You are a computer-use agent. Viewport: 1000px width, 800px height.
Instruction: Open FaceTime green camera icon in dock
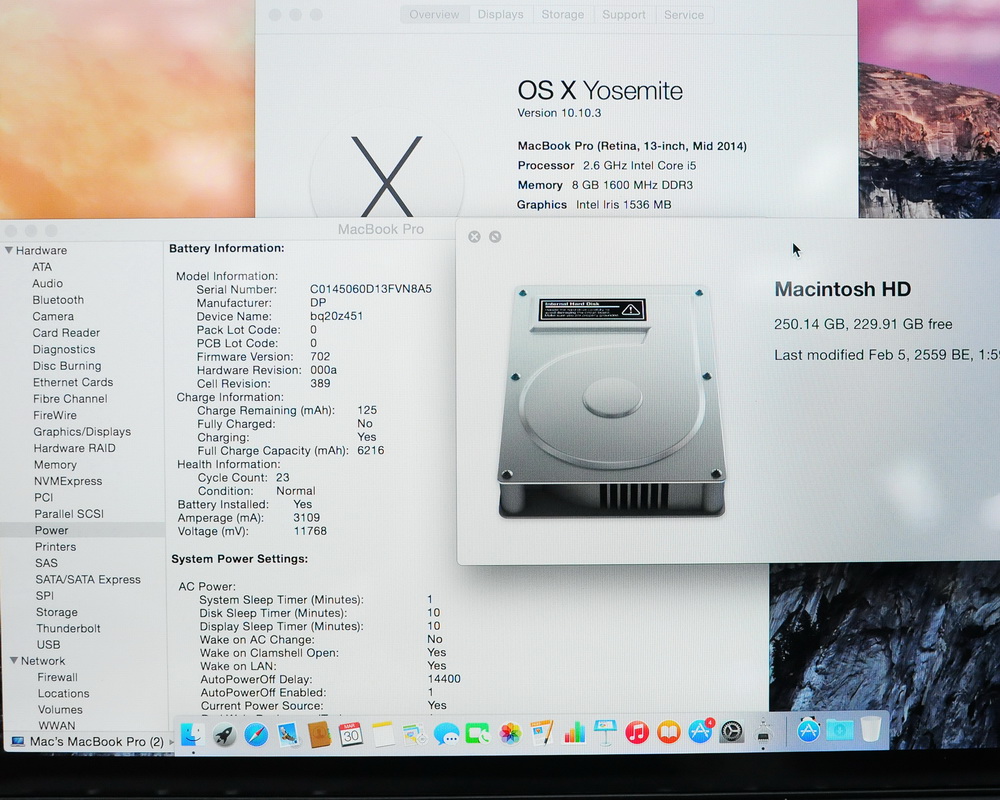pyautogui.click(x=478, y=734)
